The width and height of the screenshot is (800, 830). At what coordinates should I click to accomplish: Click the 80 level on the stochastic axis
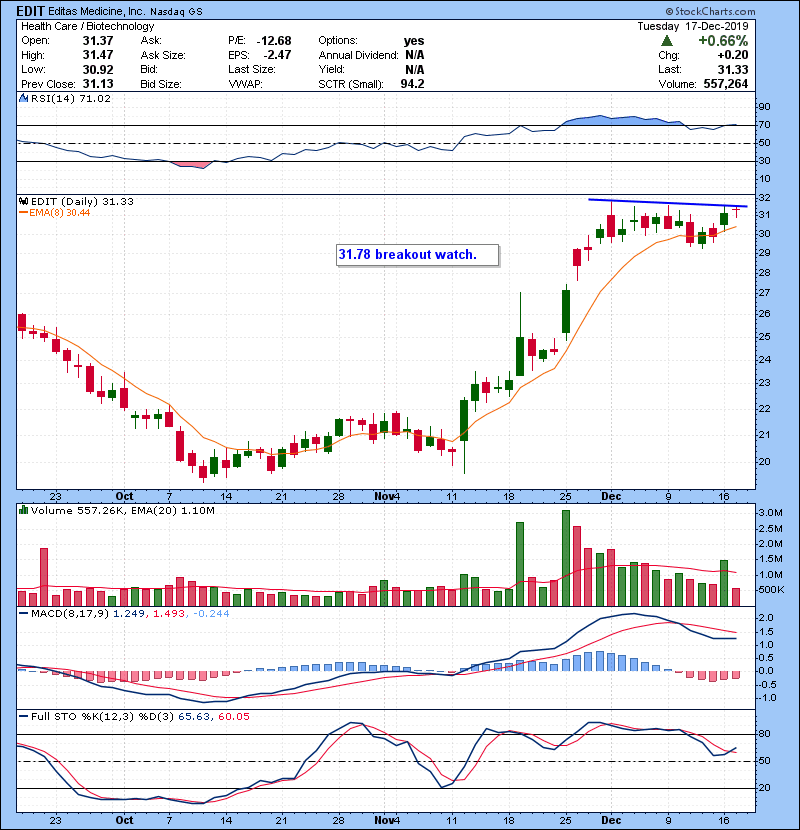pos(764,734)
